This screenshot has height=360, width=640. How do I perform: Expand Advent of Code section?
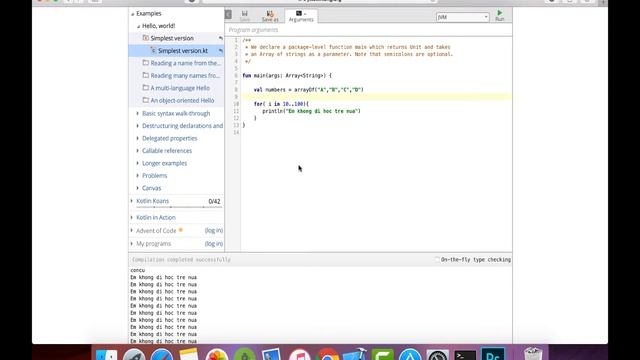(132, 231)
